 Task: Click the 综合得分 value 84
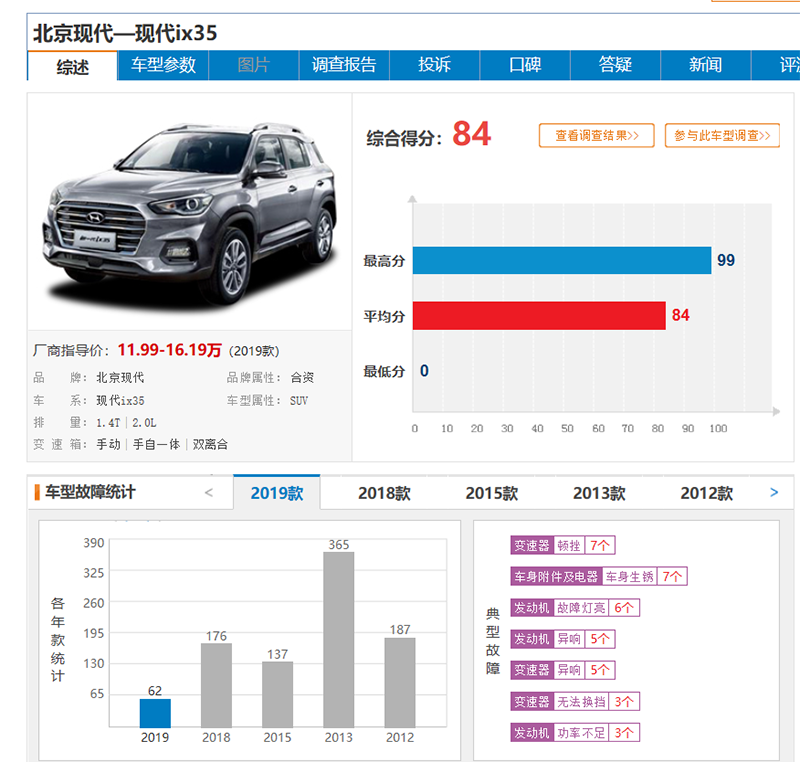pos(471,134)
